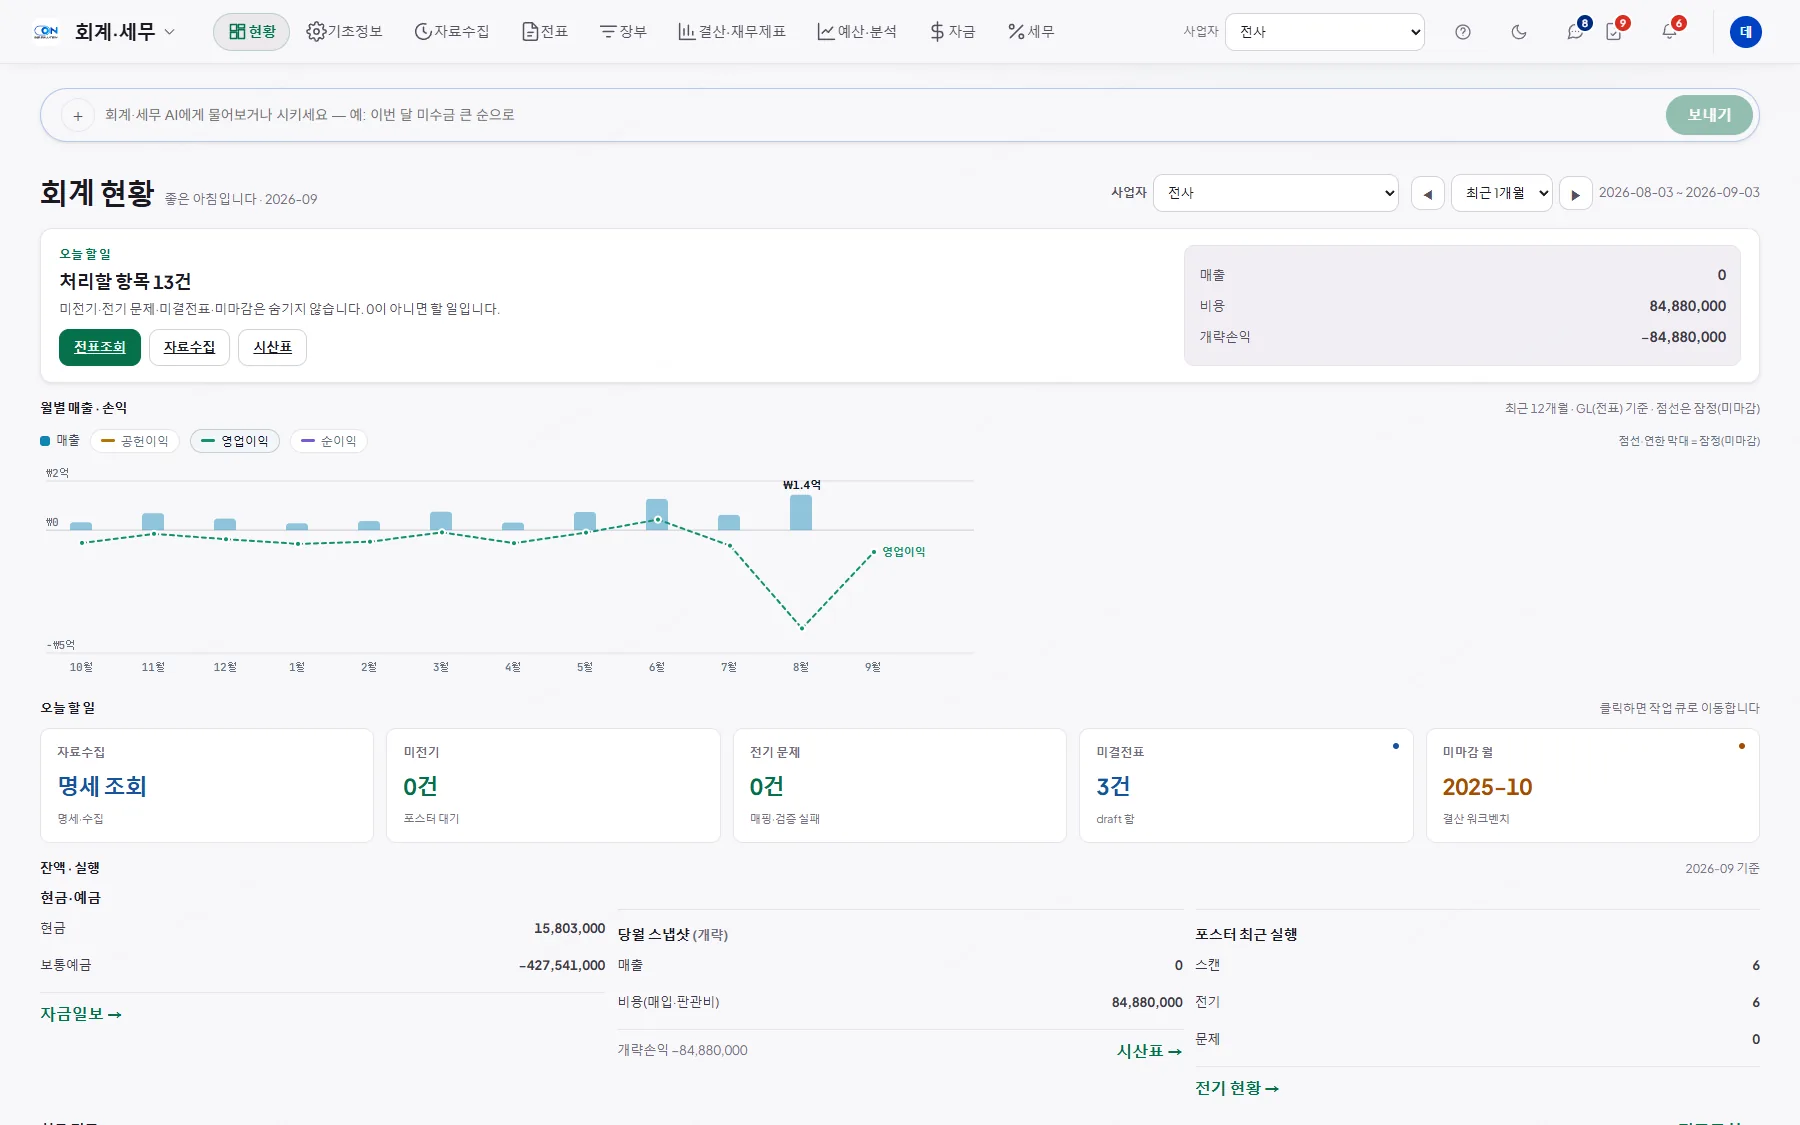
Task: Toggle dark mode moon icon
Action: [x=1519, y=32]
